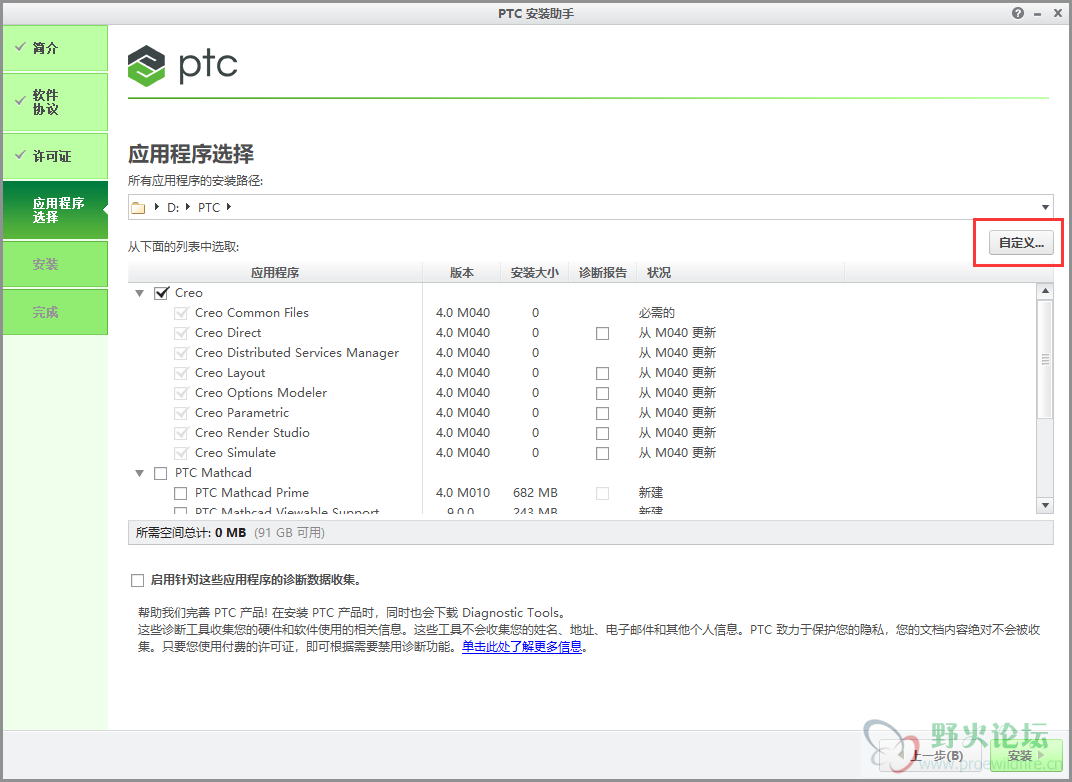The image size is (1072, 782).
Task: Select the Creo Distributed Services Manager row
Action: coord(582,353)
